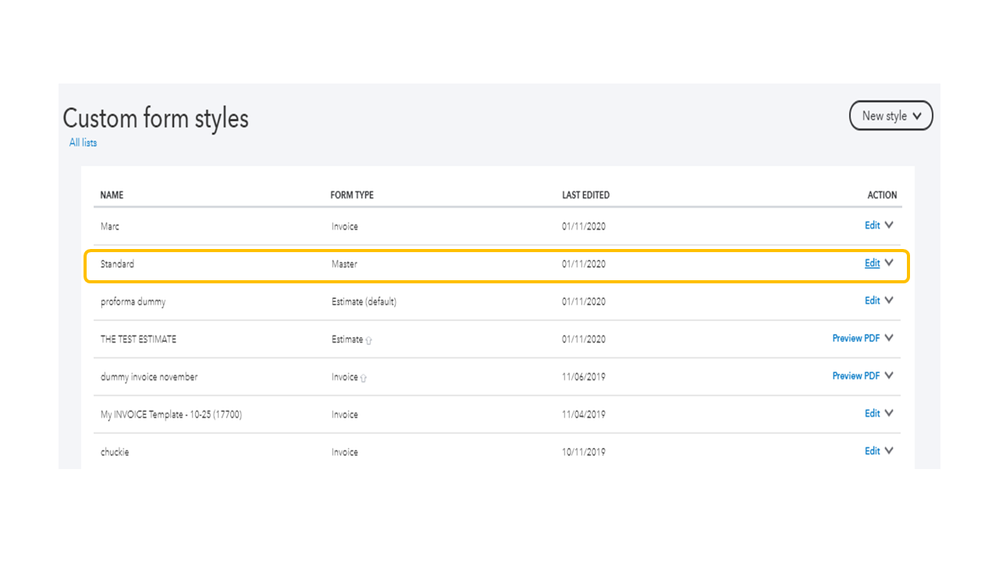Edit the Standard master style

click(x=872, y=264)
